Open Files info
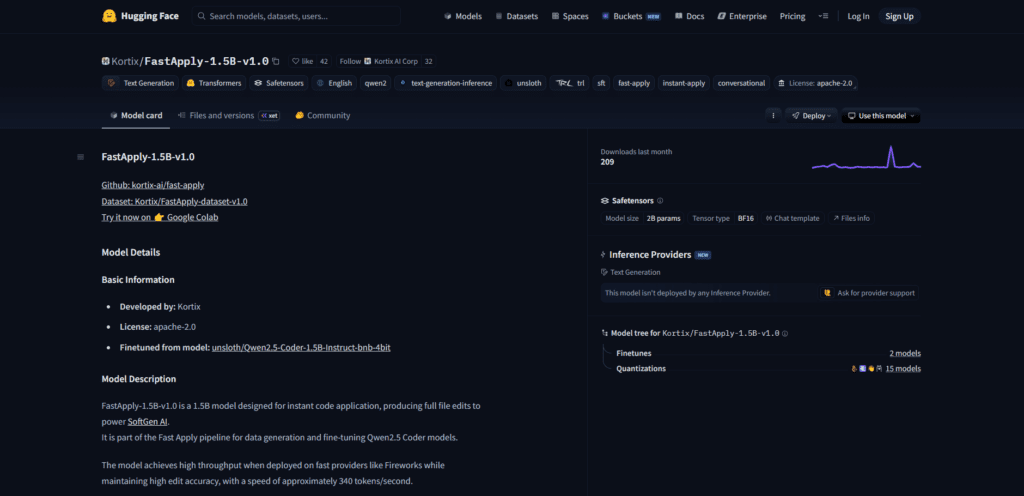 pos(852,219)
